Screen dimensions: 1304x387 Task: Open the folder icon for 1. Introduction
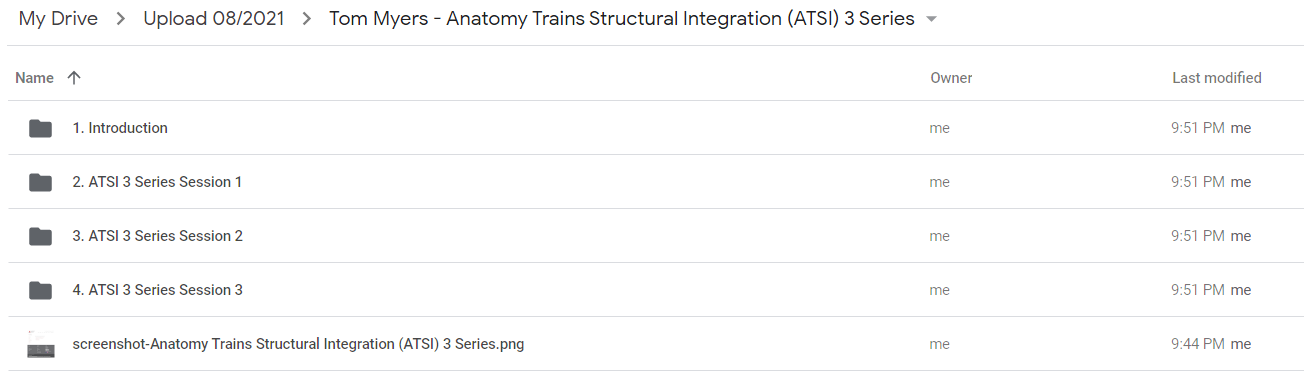[40, 128]
